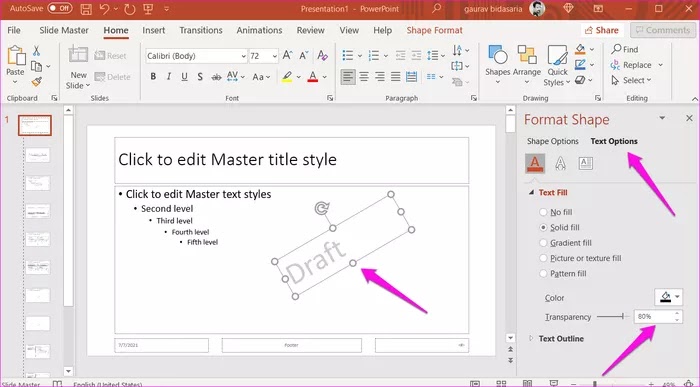Select Pattern fill radio option
This screenshot has height=387, width=700.
[x=543, y=274]
